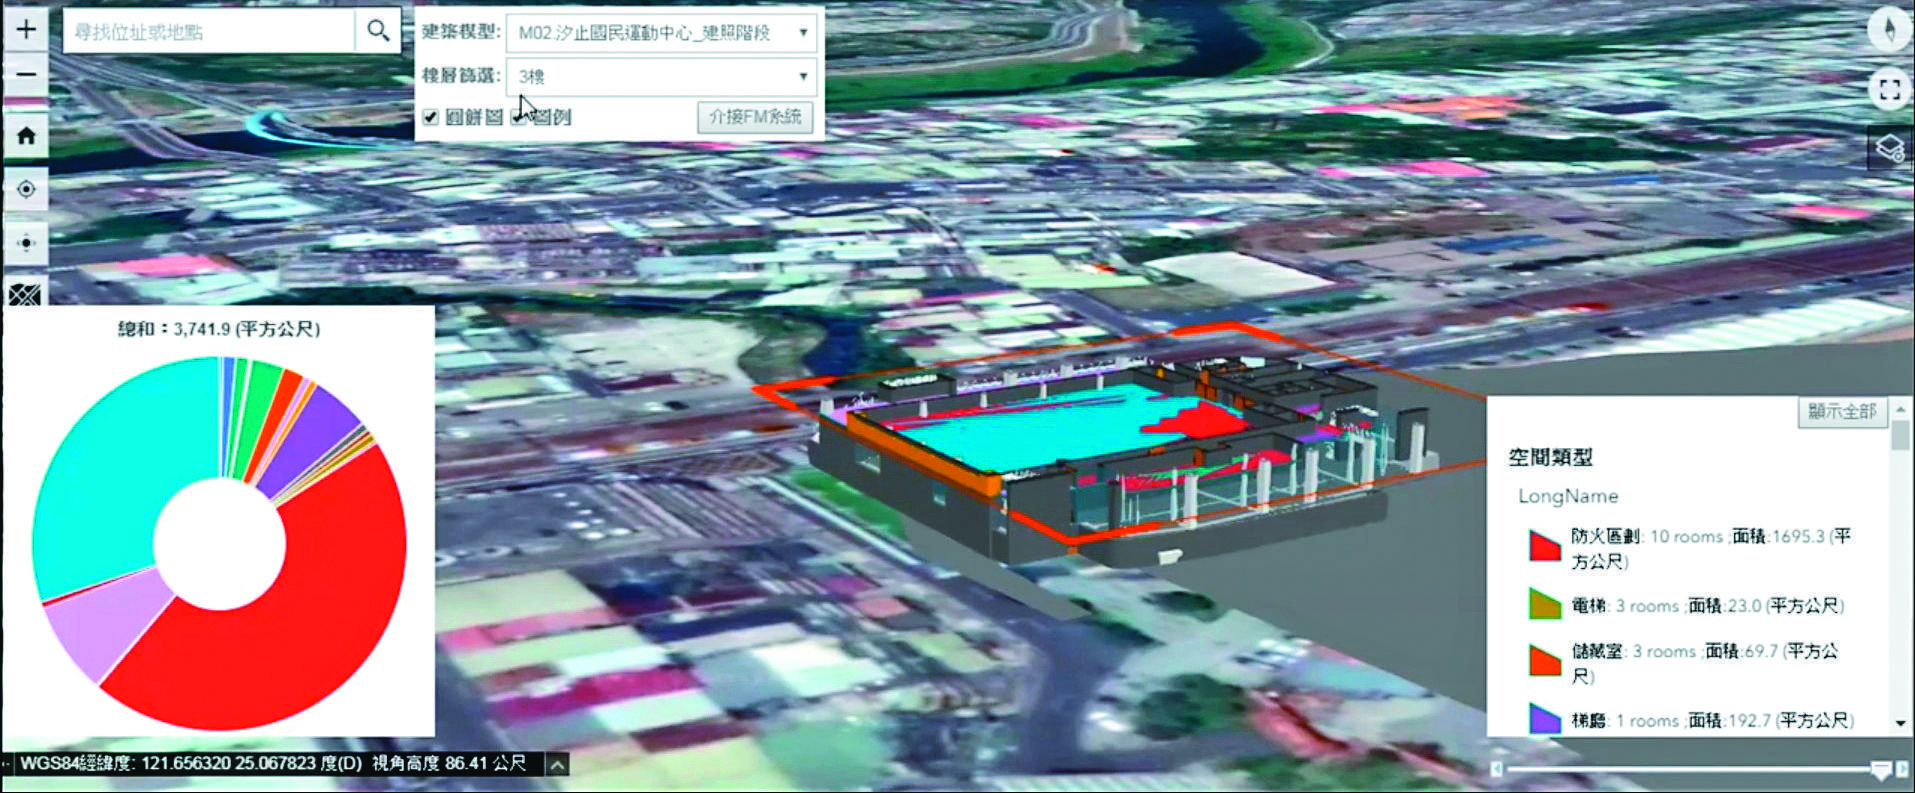The height and width of the screenshot is (793, 1915).
Task: Click the 空間類型 legend heading
Action: tap(1550, 458)
